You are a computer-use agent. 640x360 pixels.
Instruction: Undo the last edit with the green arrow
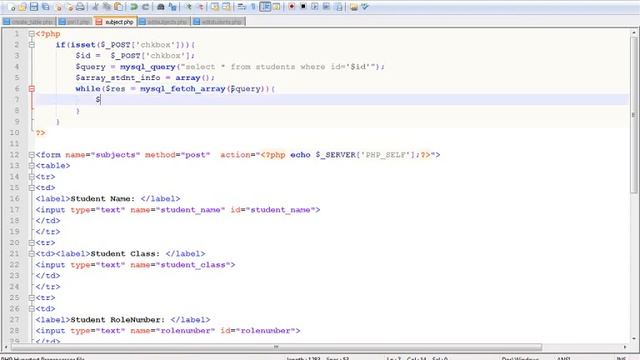[x=133, y=7]
